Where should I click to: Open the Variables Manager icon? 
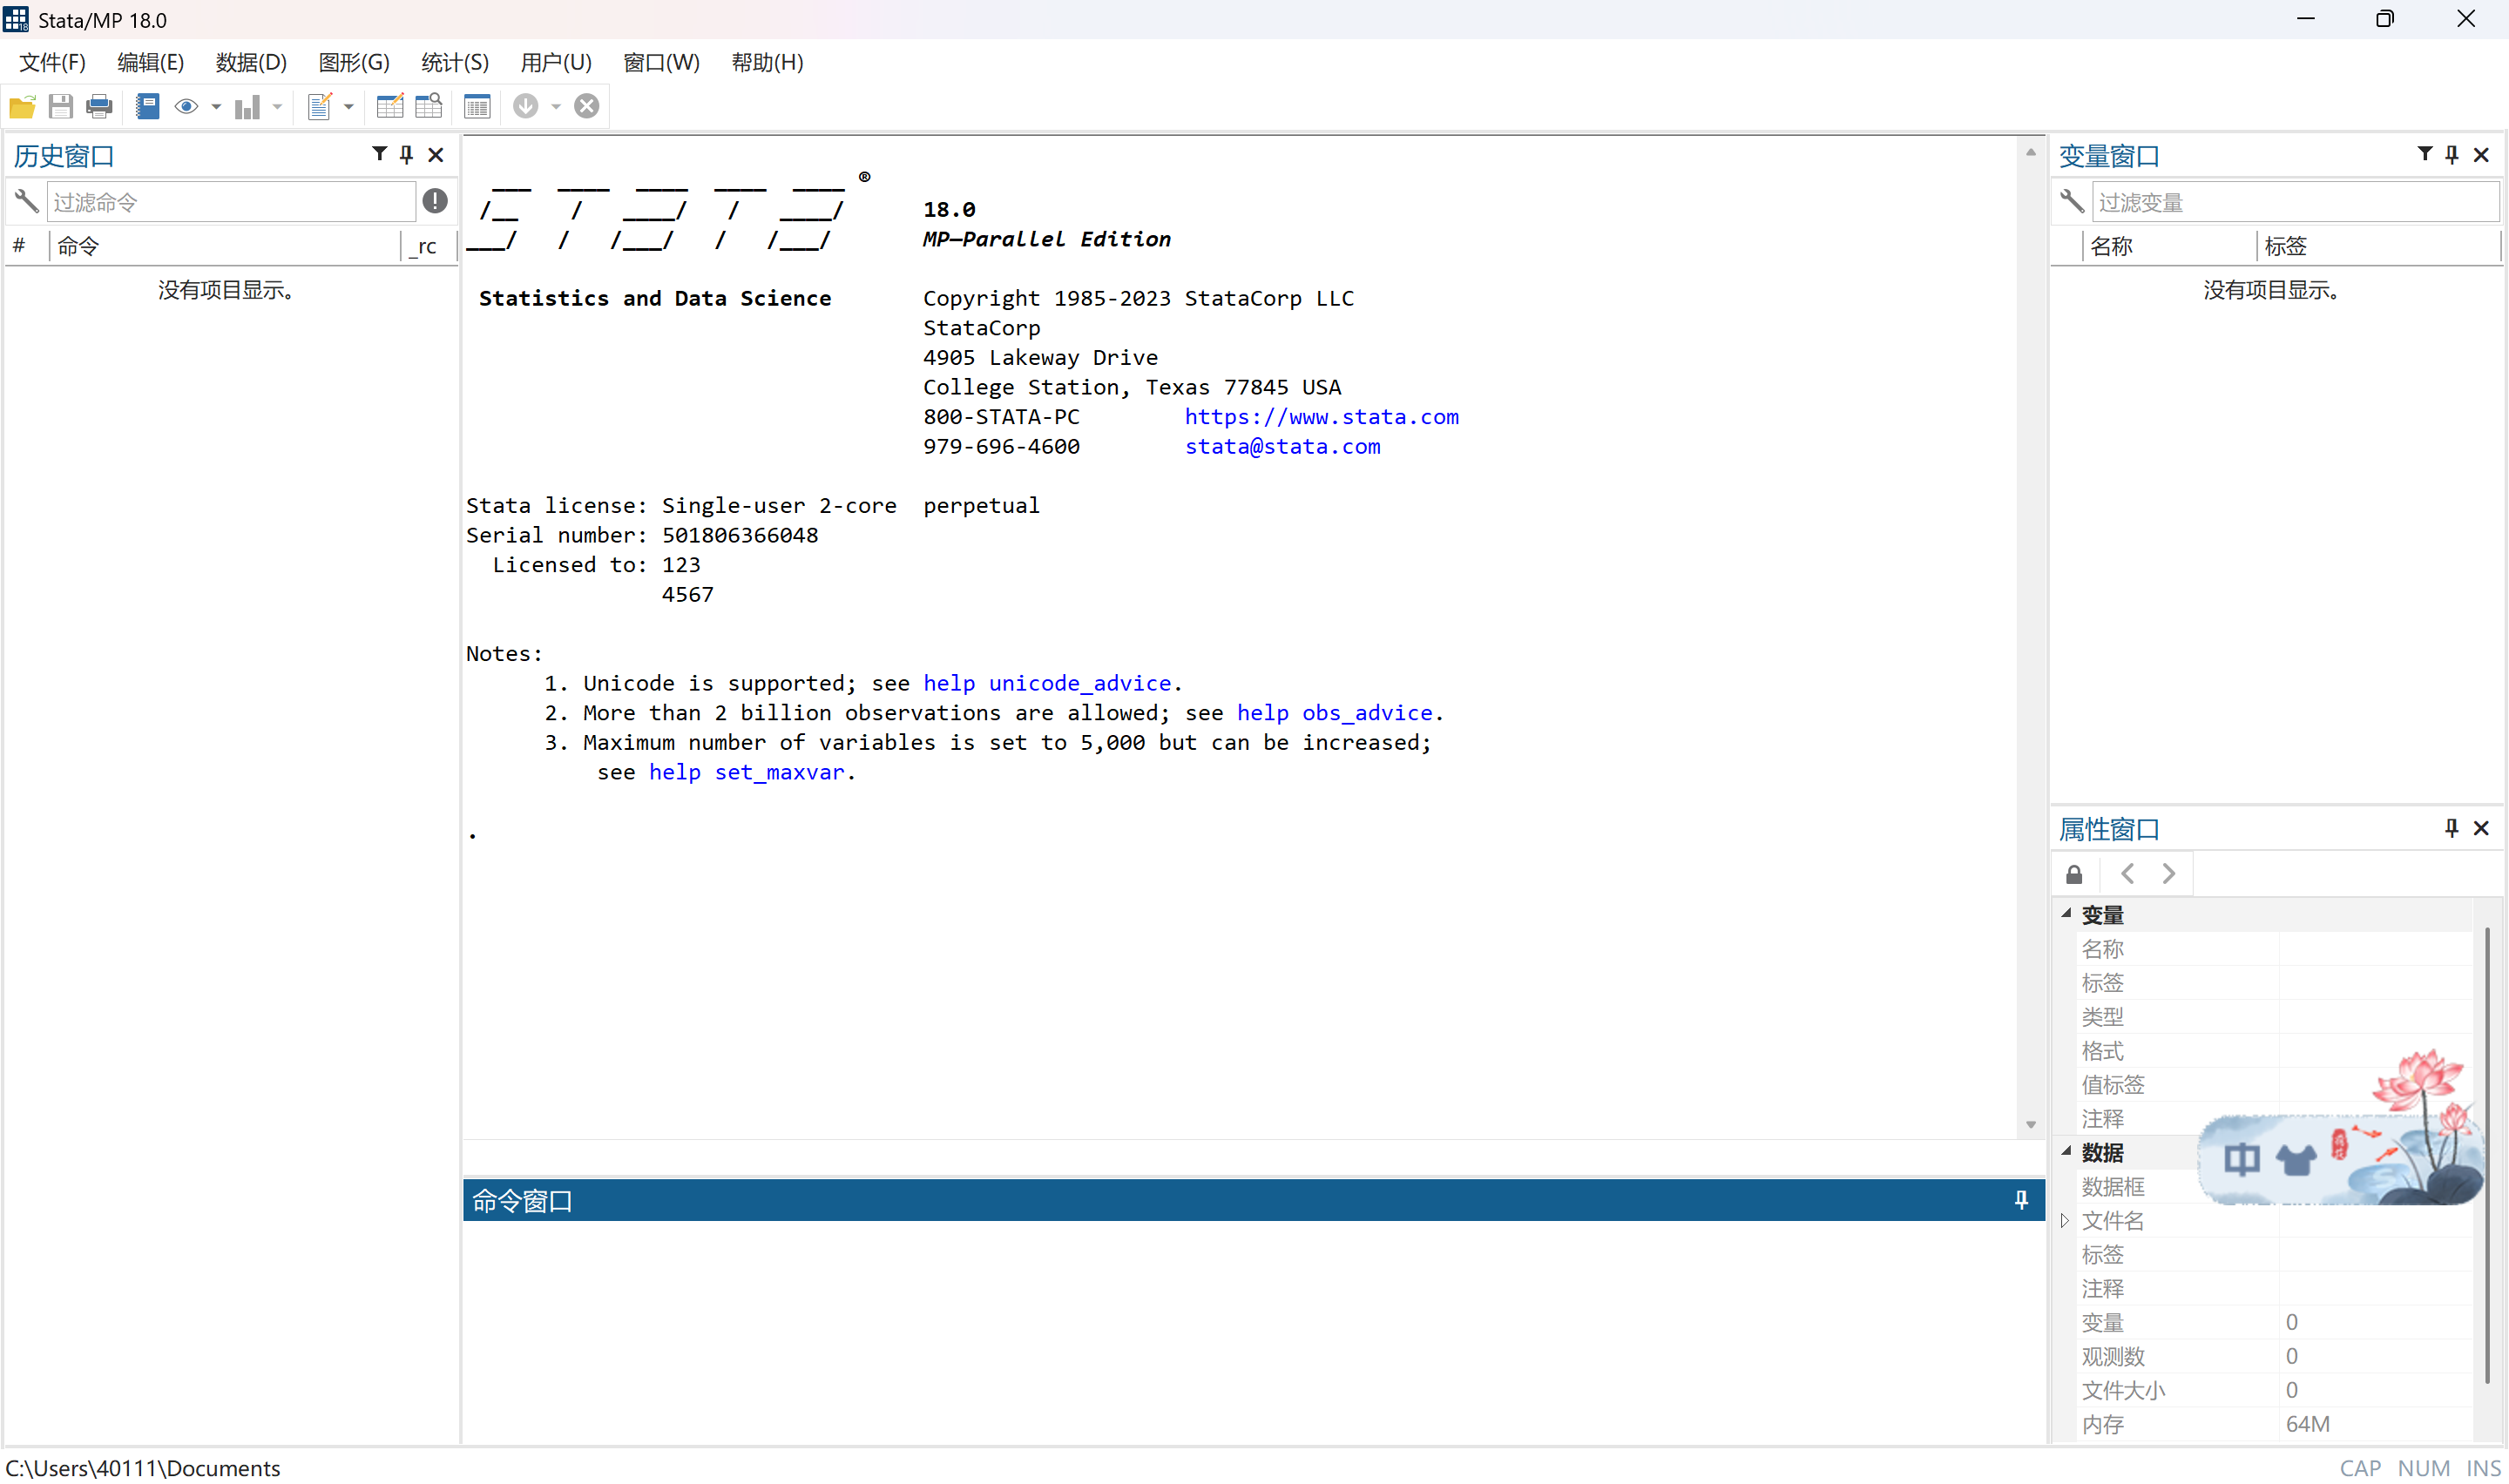point(477,106)
